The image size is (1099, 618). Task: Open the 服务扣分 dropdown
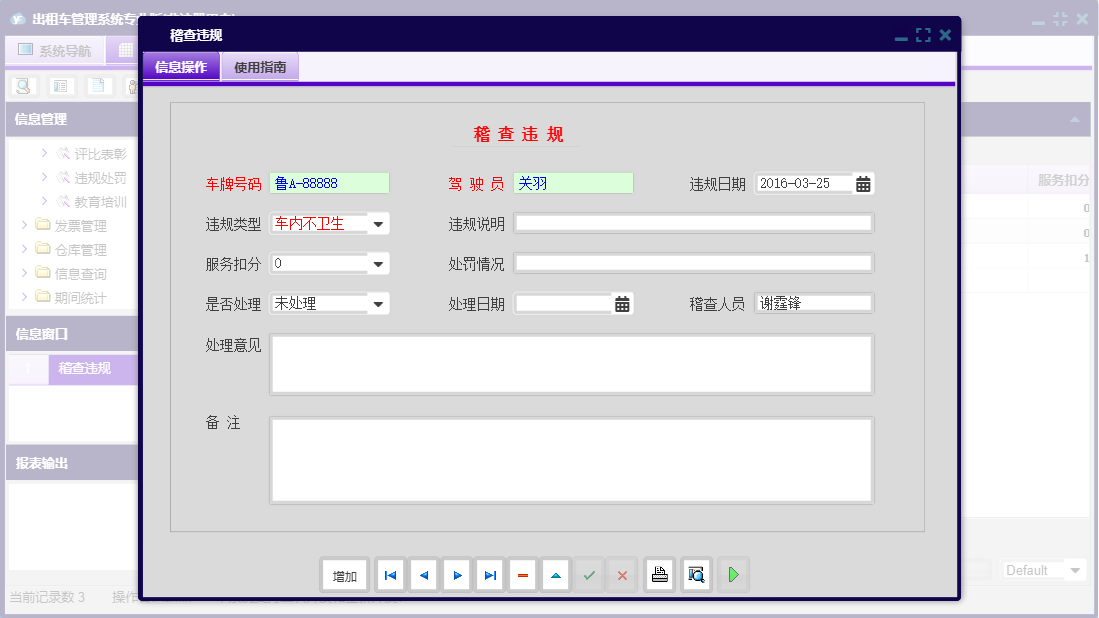point(378,263)
